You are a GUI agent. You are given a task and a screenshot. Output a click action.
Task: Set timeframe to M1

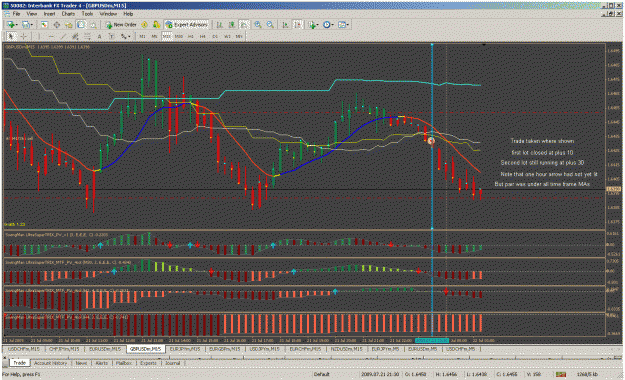tap(142, 36)
